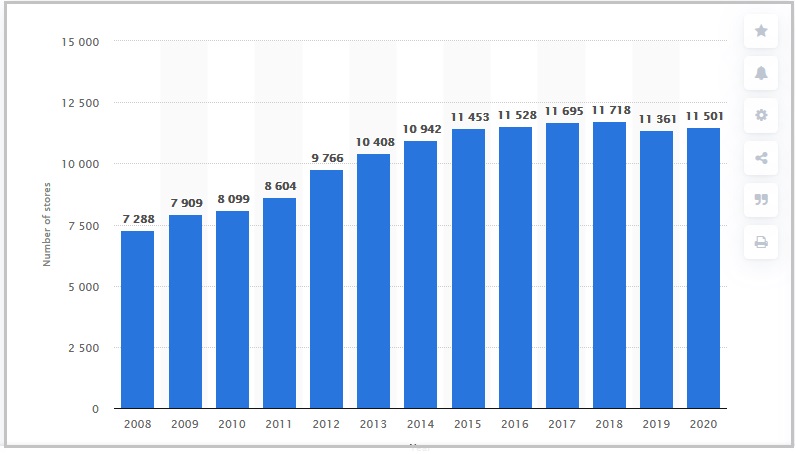The image size is (797, 454).
Task: Click the value label 7 909
Action: coord(187,203)
